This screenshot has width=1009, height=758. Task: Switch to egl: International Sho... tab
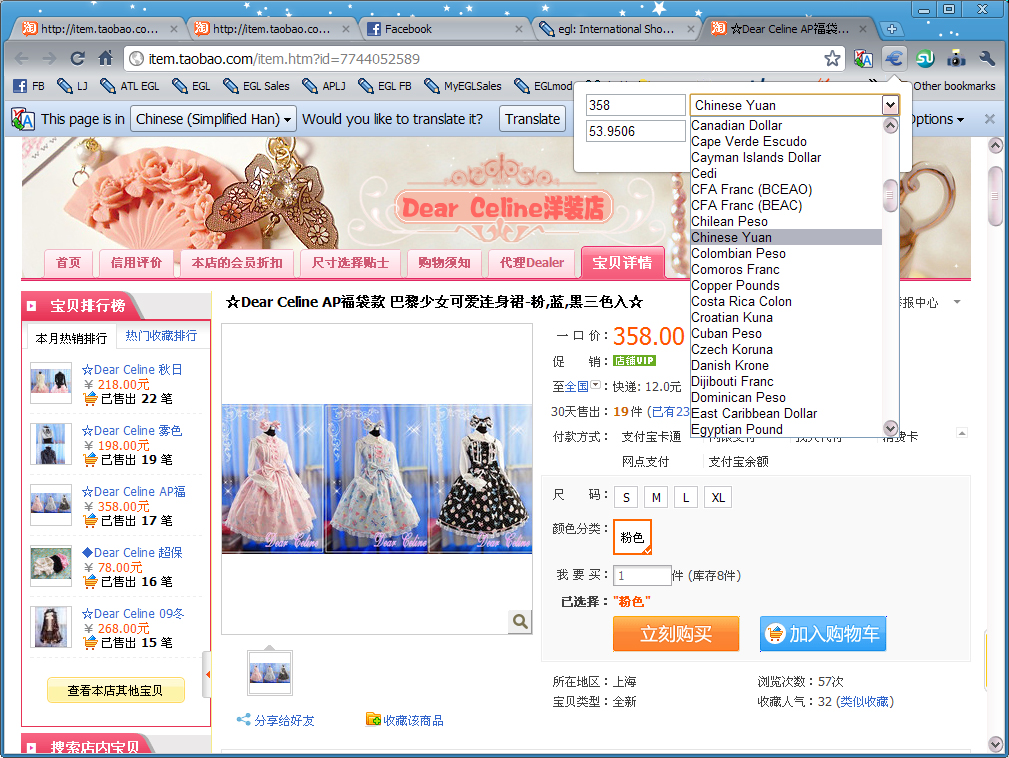(616, 29)
